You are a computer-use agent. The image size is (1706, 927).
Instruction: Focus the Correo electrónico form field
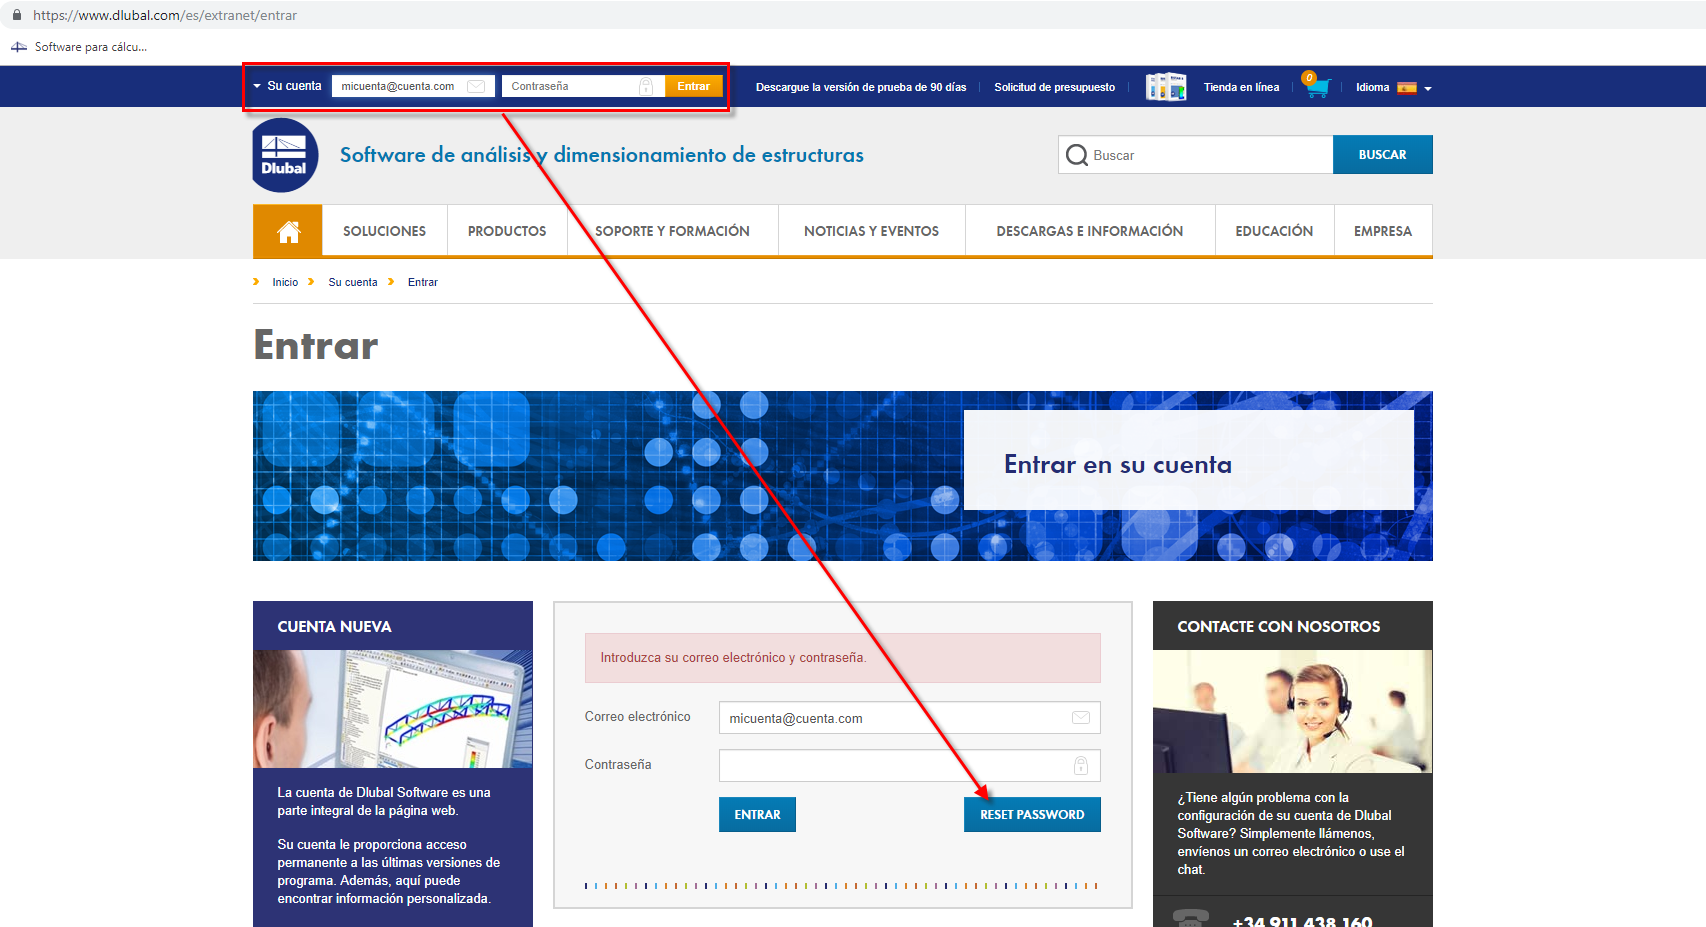click(910, 718)
